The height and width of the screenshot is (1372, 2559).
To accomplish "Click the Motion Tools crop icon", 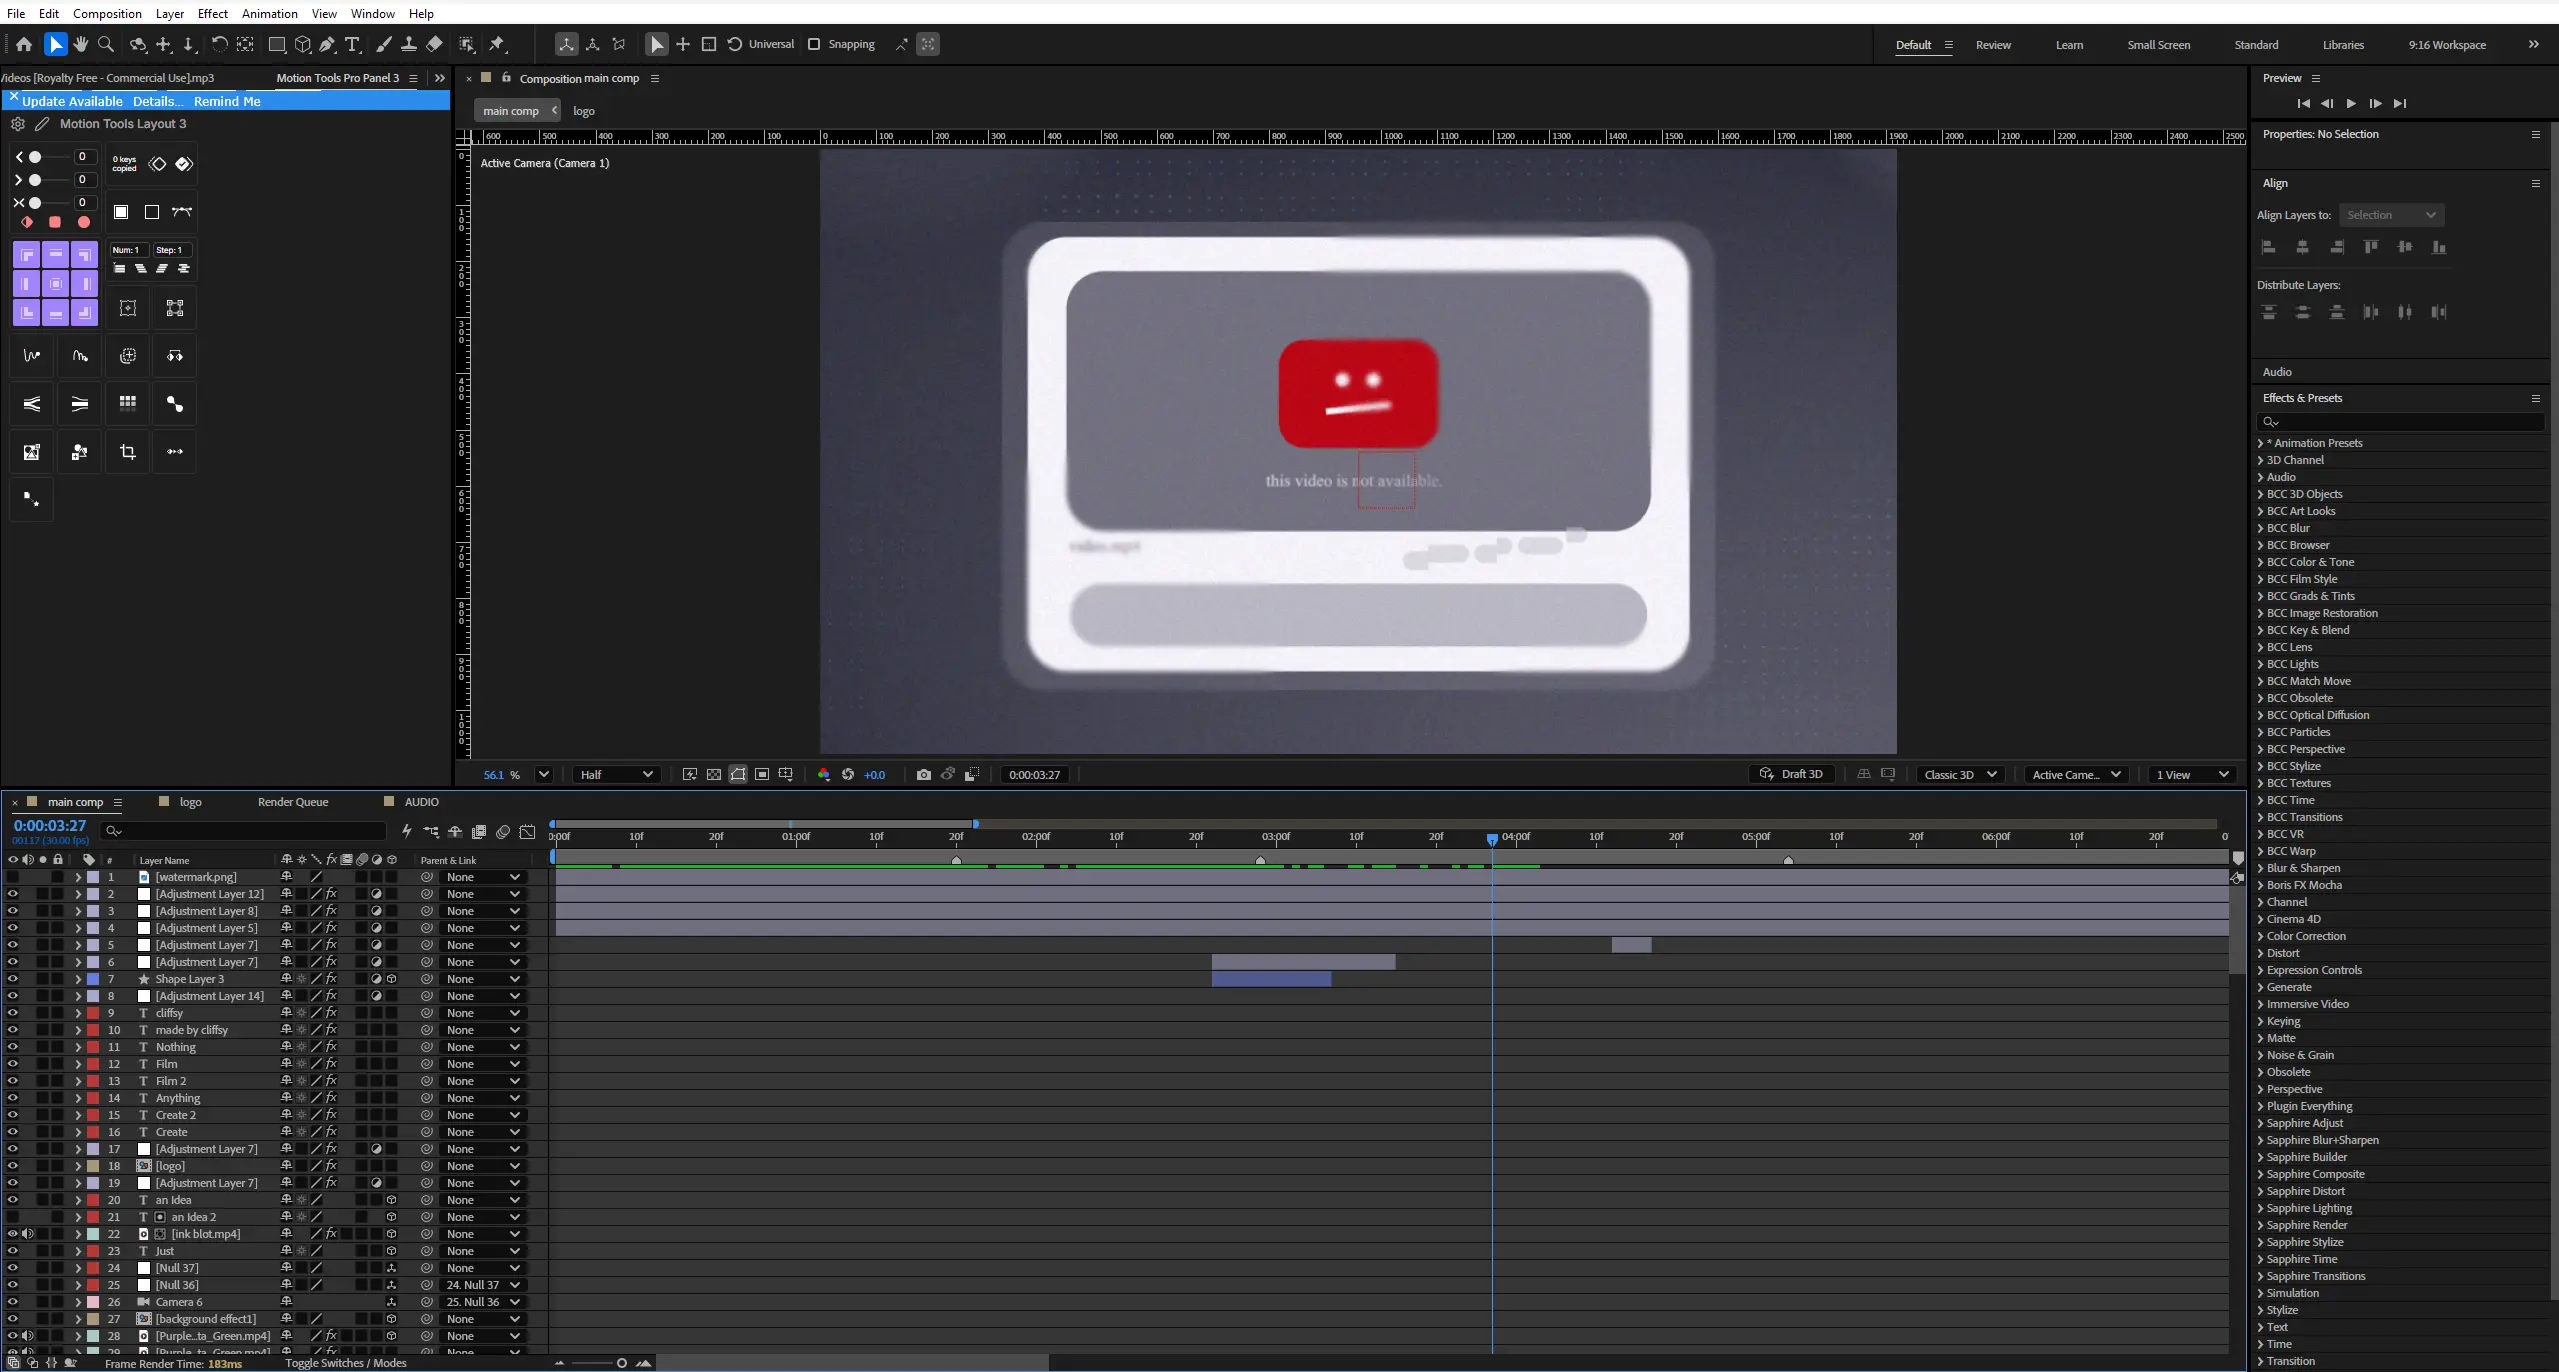I will pyautogui.click(x=128, y=452).
